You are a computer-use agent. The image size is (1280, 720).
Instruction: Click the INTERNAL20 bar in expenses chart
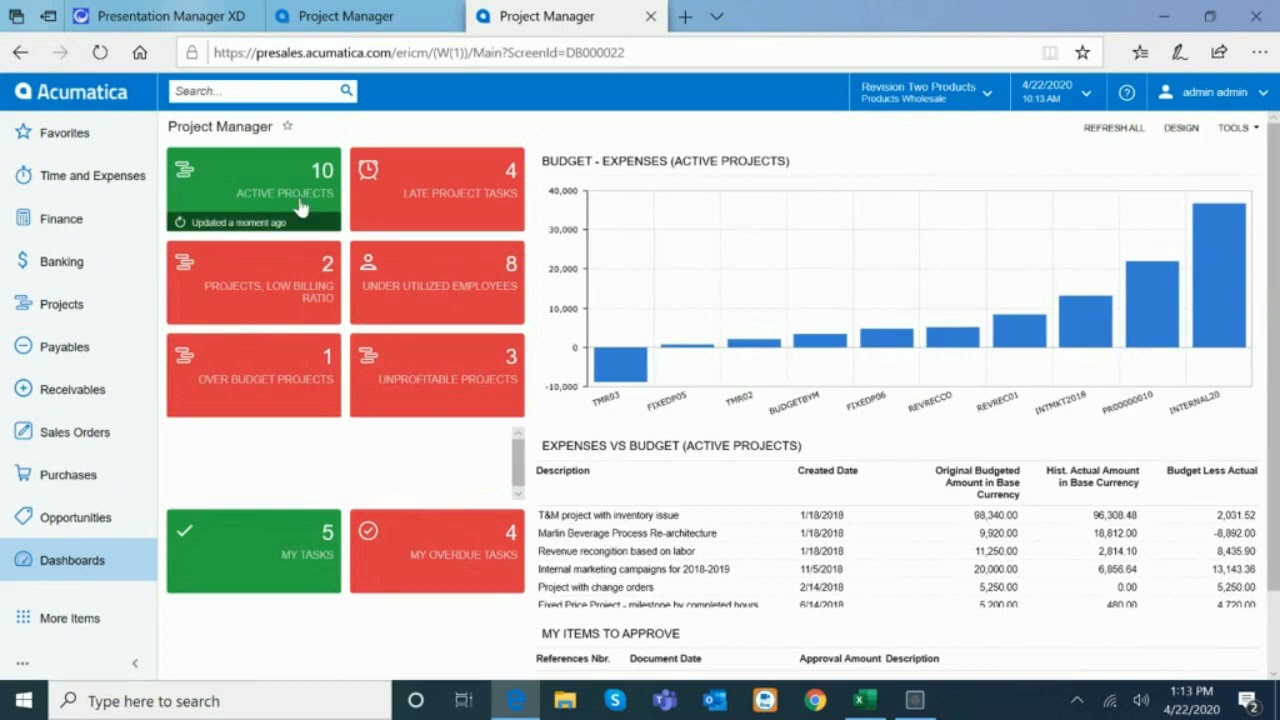(x=1219, y=275)
